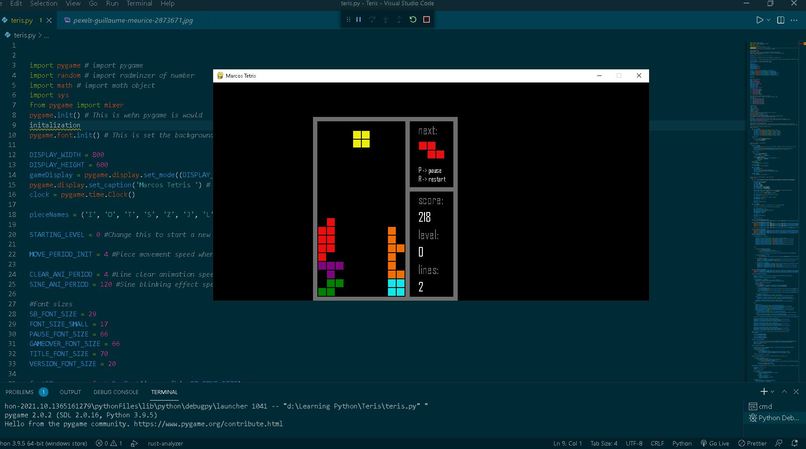Click 'TITLE_FONT_SIZE' on line 32
The image size is (806, 449).
[59, 354]
